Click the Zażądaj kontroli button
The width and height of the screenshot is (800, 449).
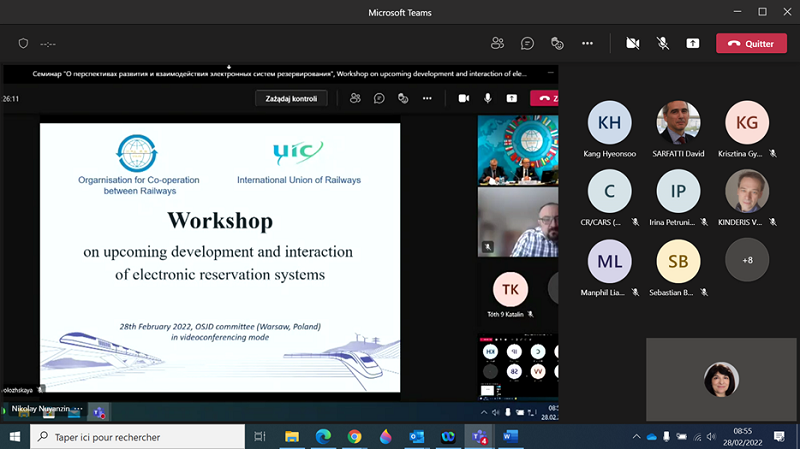(x=291, y=98)
